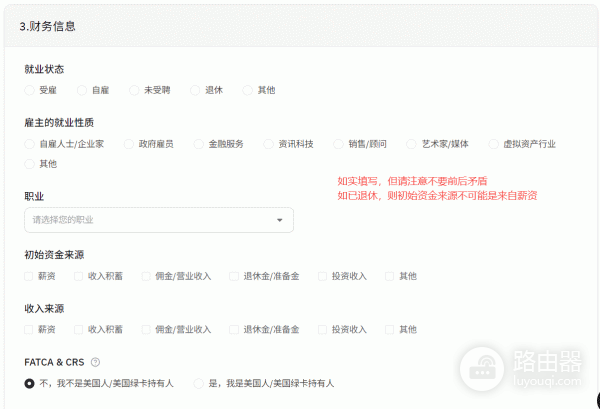This screenshot has height=409, width=600.
Task: Choose 其他 under 就业状态
Action: click(x=248, y=90)
